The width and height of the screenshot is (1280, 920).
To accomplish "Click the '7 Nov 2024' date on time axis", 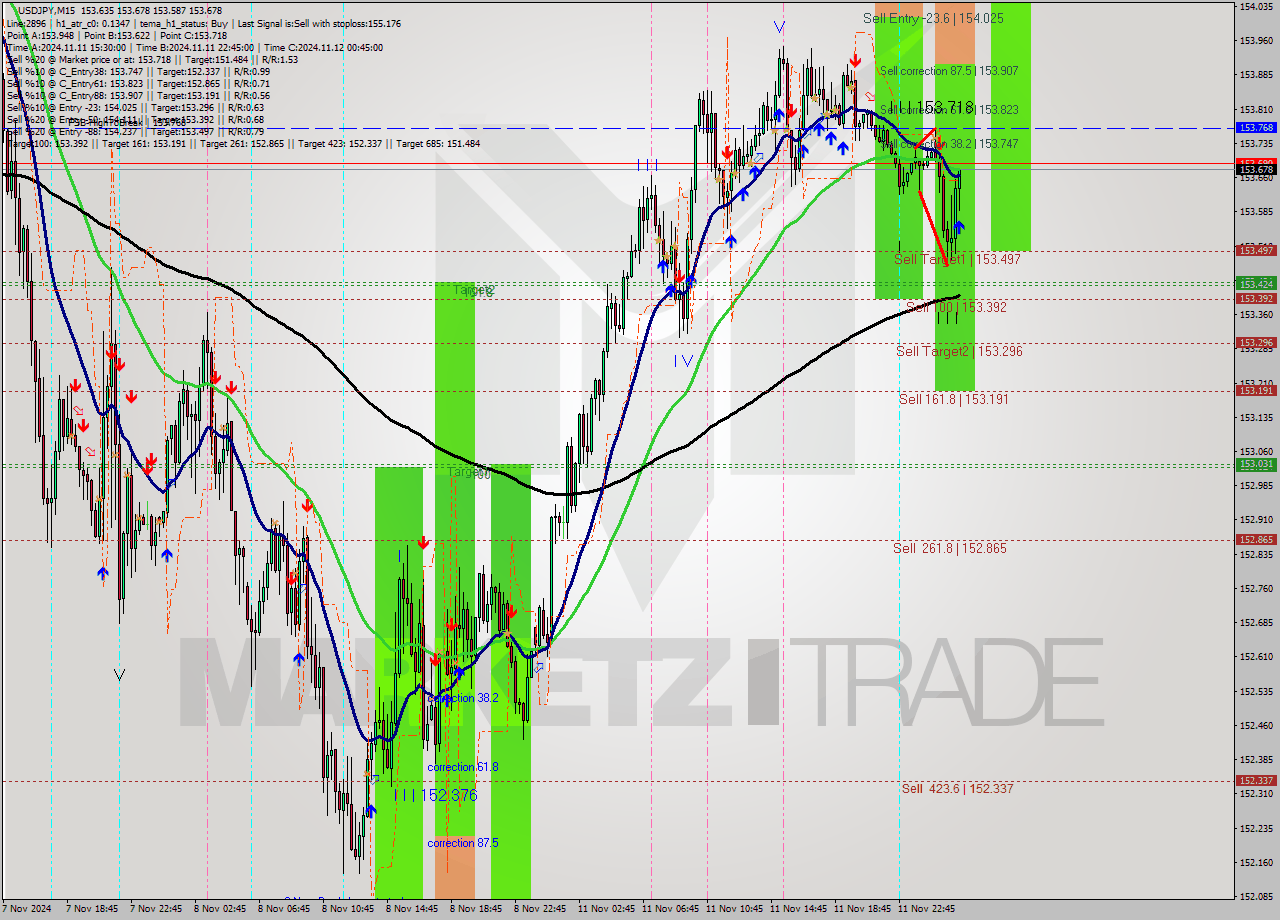I will (x=24, y=909).
